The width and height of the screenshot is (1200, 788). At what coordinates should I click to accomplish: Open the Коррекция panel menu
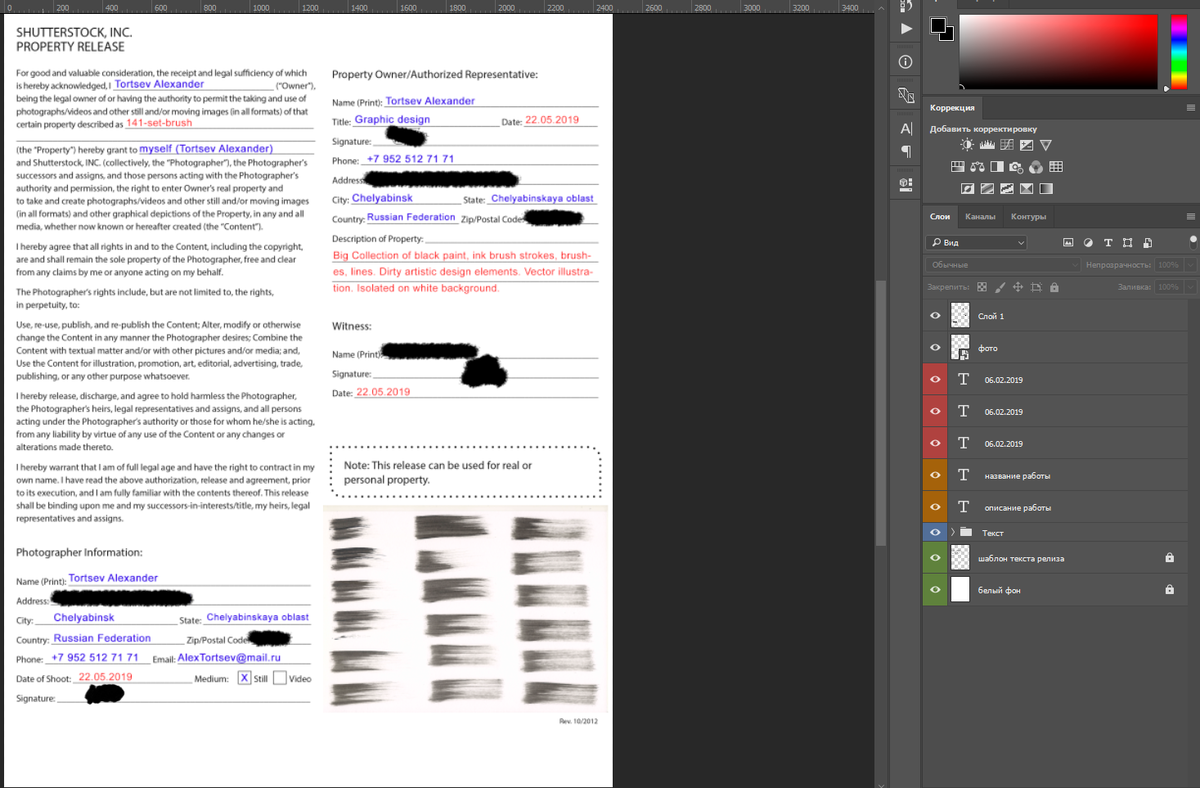tap(1190, 108)
